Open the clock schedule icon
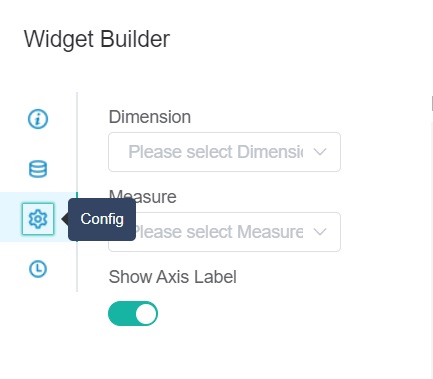Screen dimensions: 433x379 coord(38,269)
